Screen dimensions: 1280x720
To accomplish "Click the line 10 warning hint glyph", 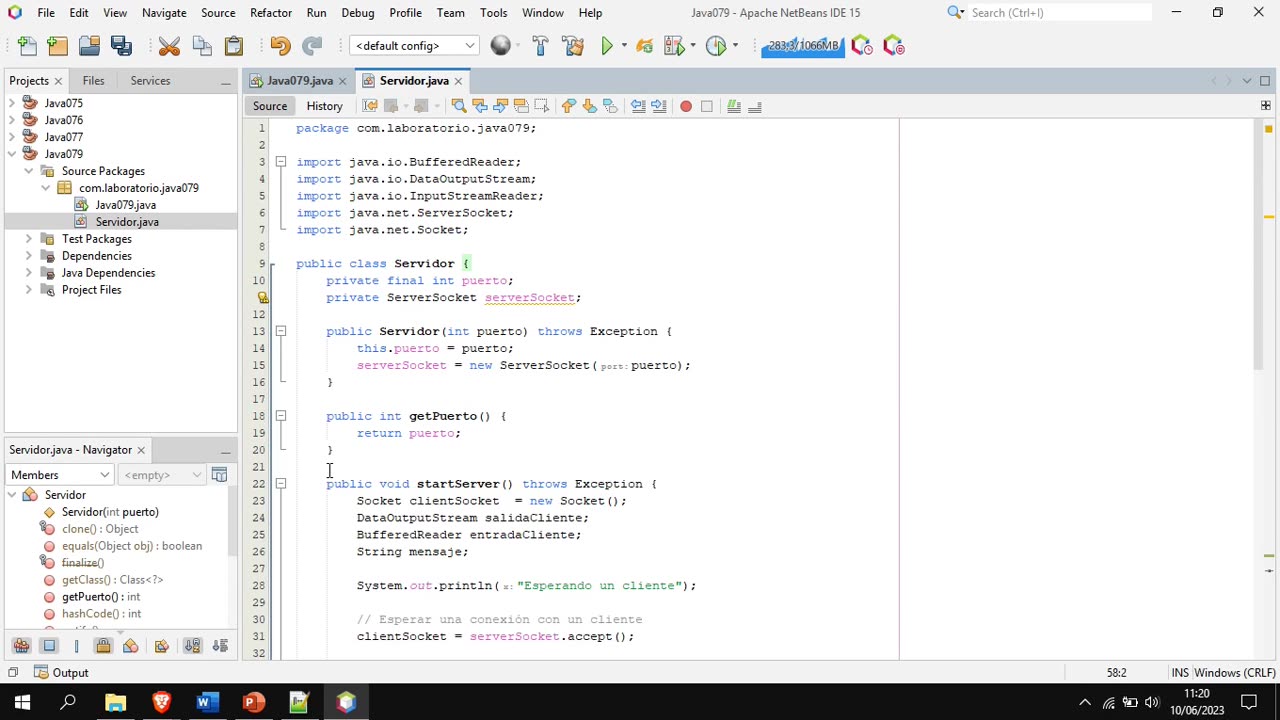I will pyautogui.click(x=263, y=298).
